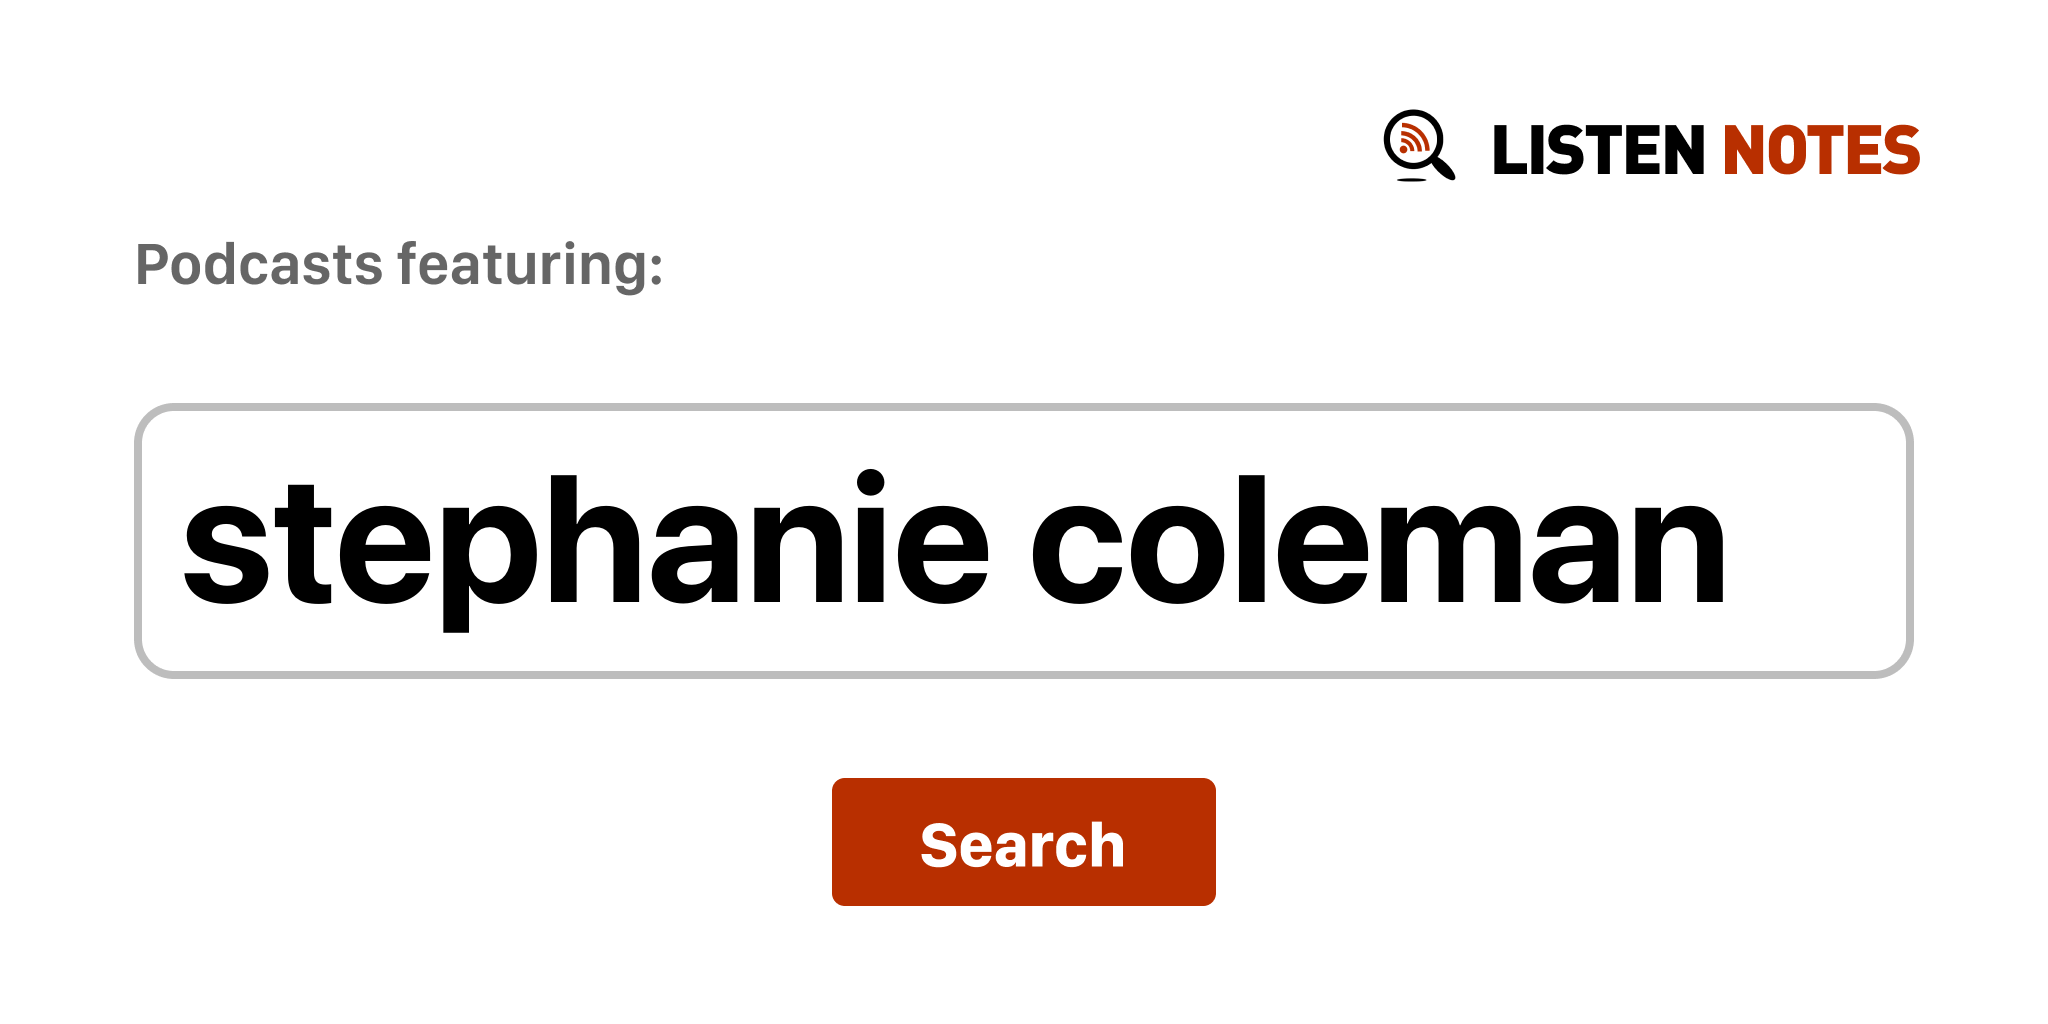Screen dimensions: 2048x1024
Task: Click the letter "L" starting "LISTEN" in logo
Action: click(1507, 151)
